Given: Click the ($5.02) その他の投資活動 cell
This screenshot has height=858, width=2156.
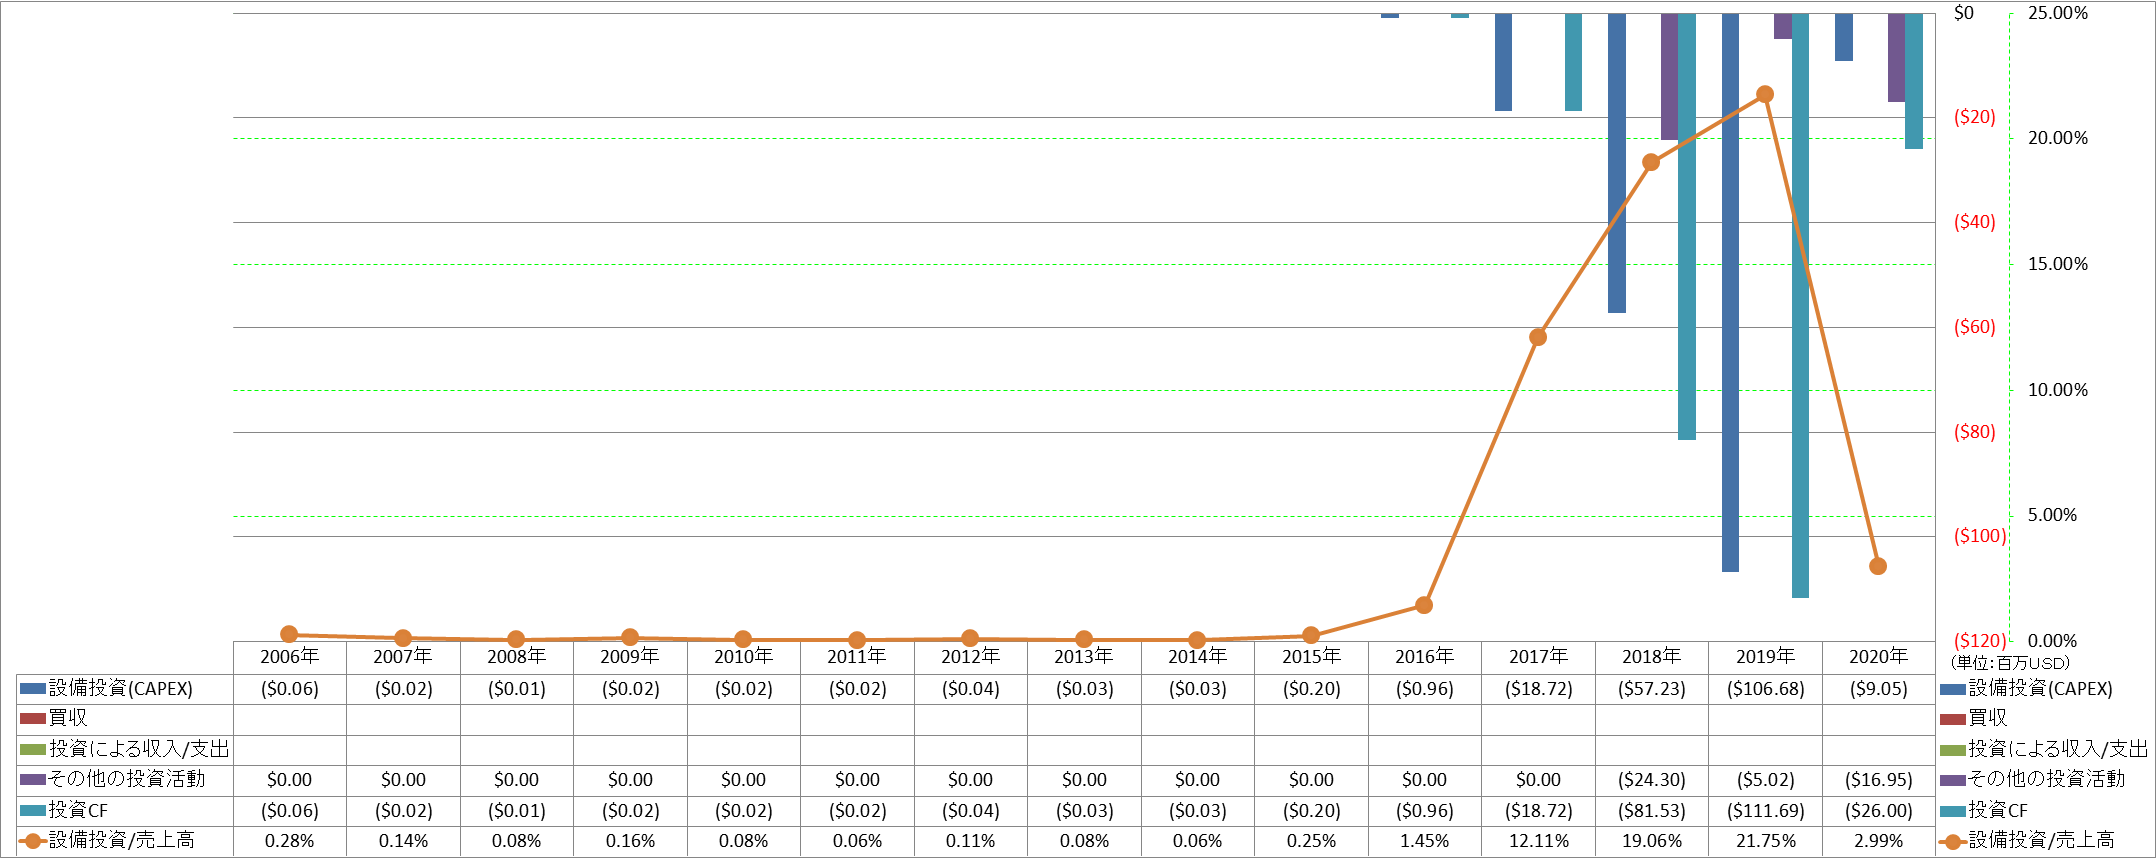Looking at the screenshot, I should pos(1765,780).
